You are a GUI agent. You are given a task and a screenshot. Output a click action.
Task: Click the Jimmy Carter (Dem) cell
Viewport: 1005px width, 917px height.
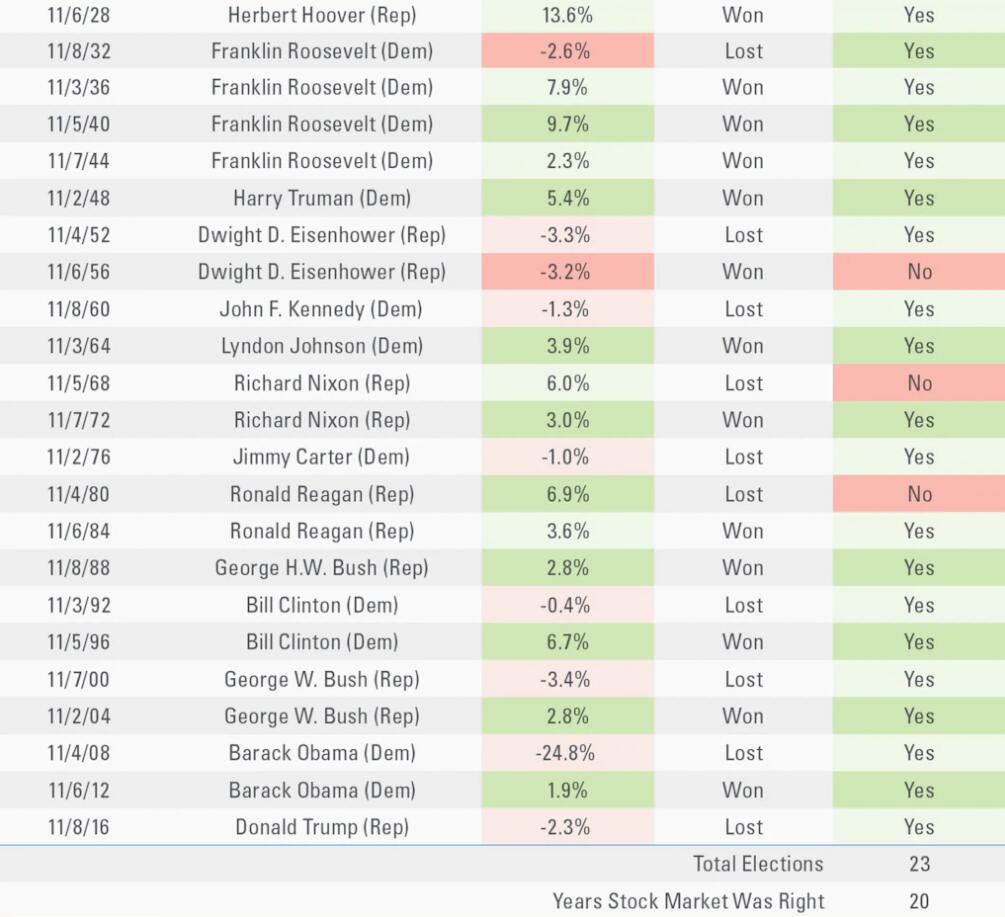320,457
